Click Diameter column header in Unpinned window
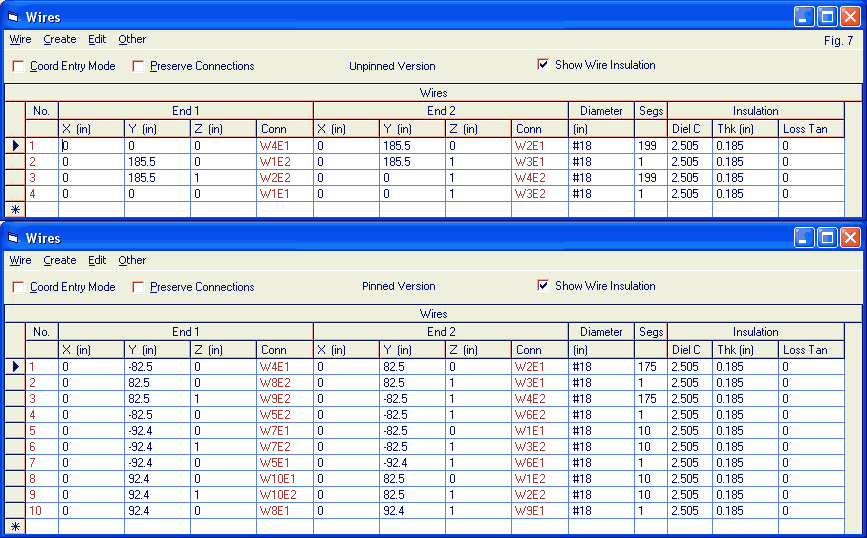This screenshot has height=538, width=867. pos(601,111)
